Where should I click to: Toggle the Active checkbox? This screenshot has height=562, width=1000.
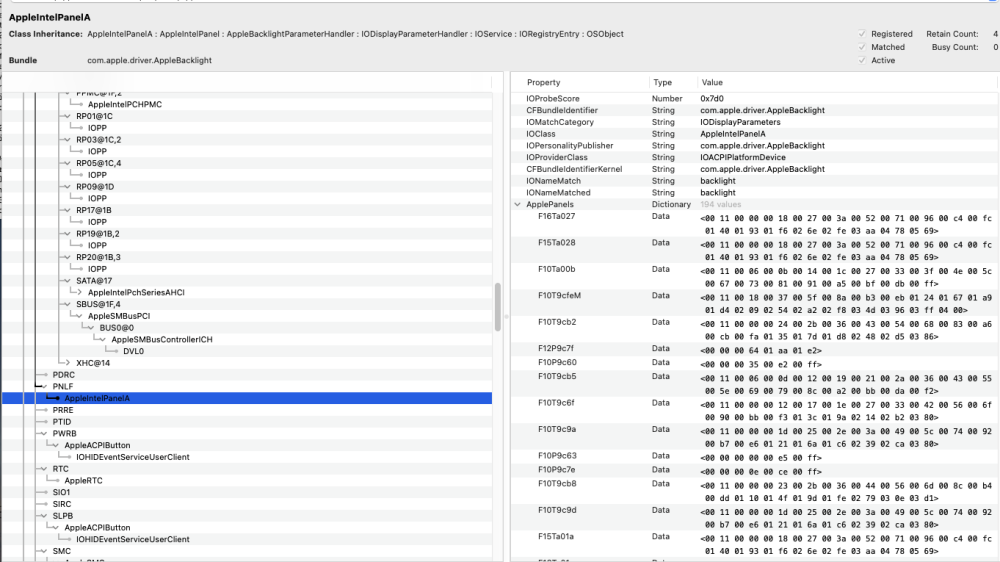[x=862, y=61]
